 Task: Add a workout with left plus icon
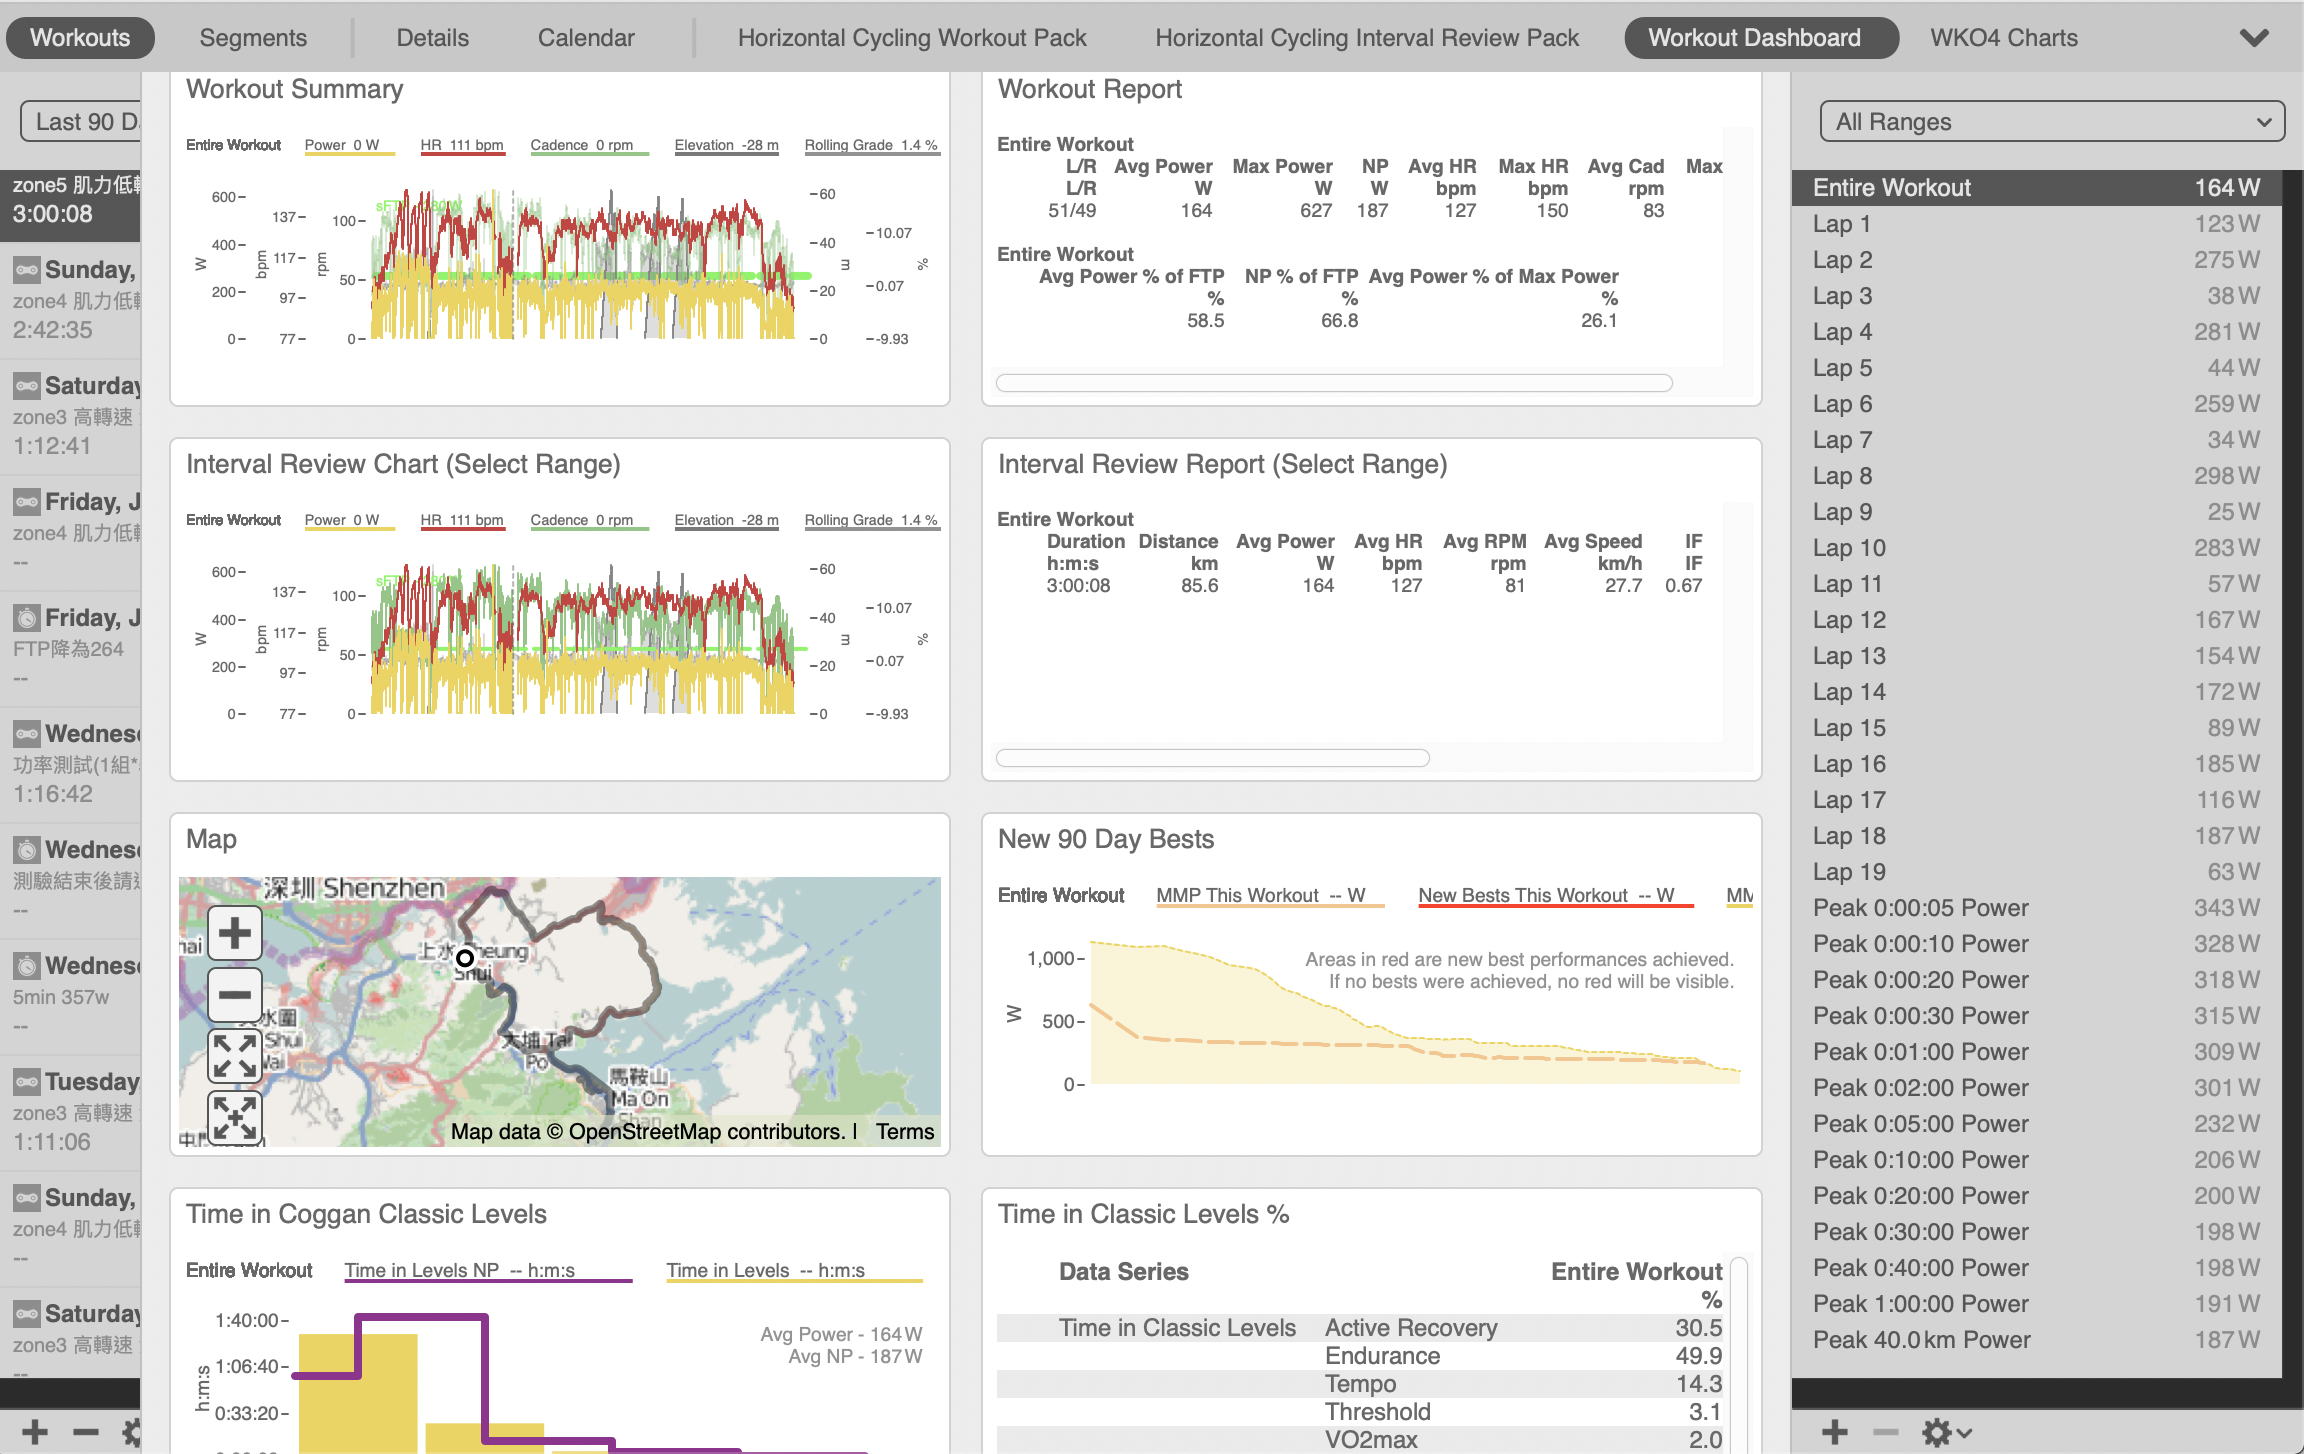(x=35, y=1432)
